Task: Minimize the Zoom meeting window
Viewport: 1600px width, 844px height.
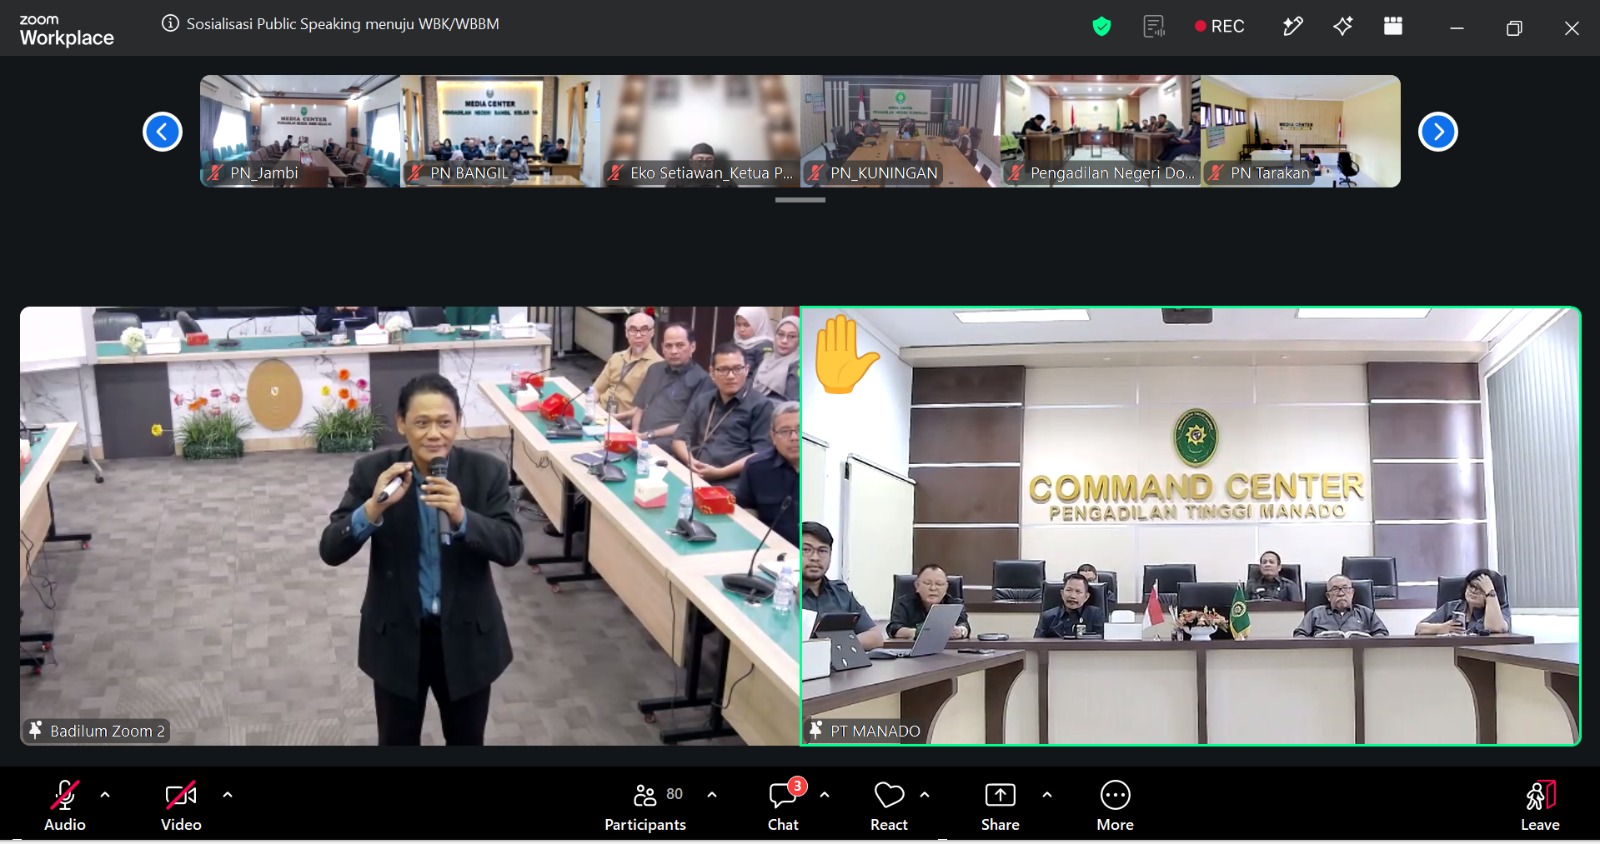Action: [x=1457, y=28]
